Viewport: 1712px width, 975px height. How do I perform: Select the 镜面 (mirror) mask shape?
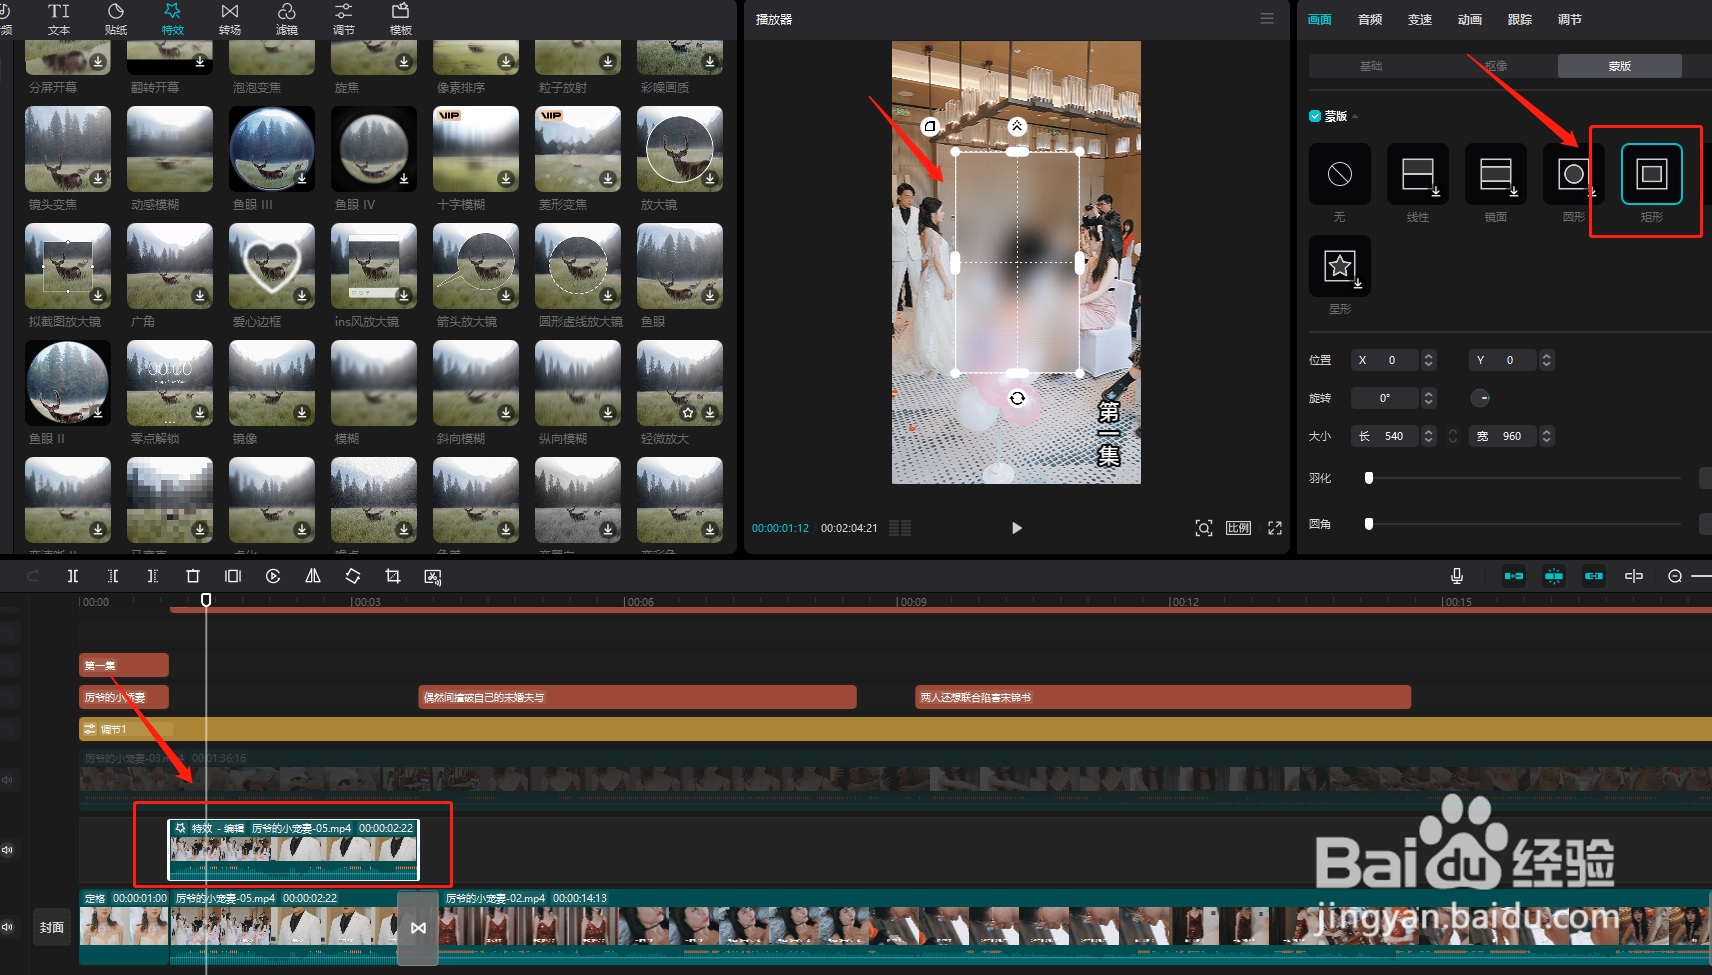pos(1495,174)
